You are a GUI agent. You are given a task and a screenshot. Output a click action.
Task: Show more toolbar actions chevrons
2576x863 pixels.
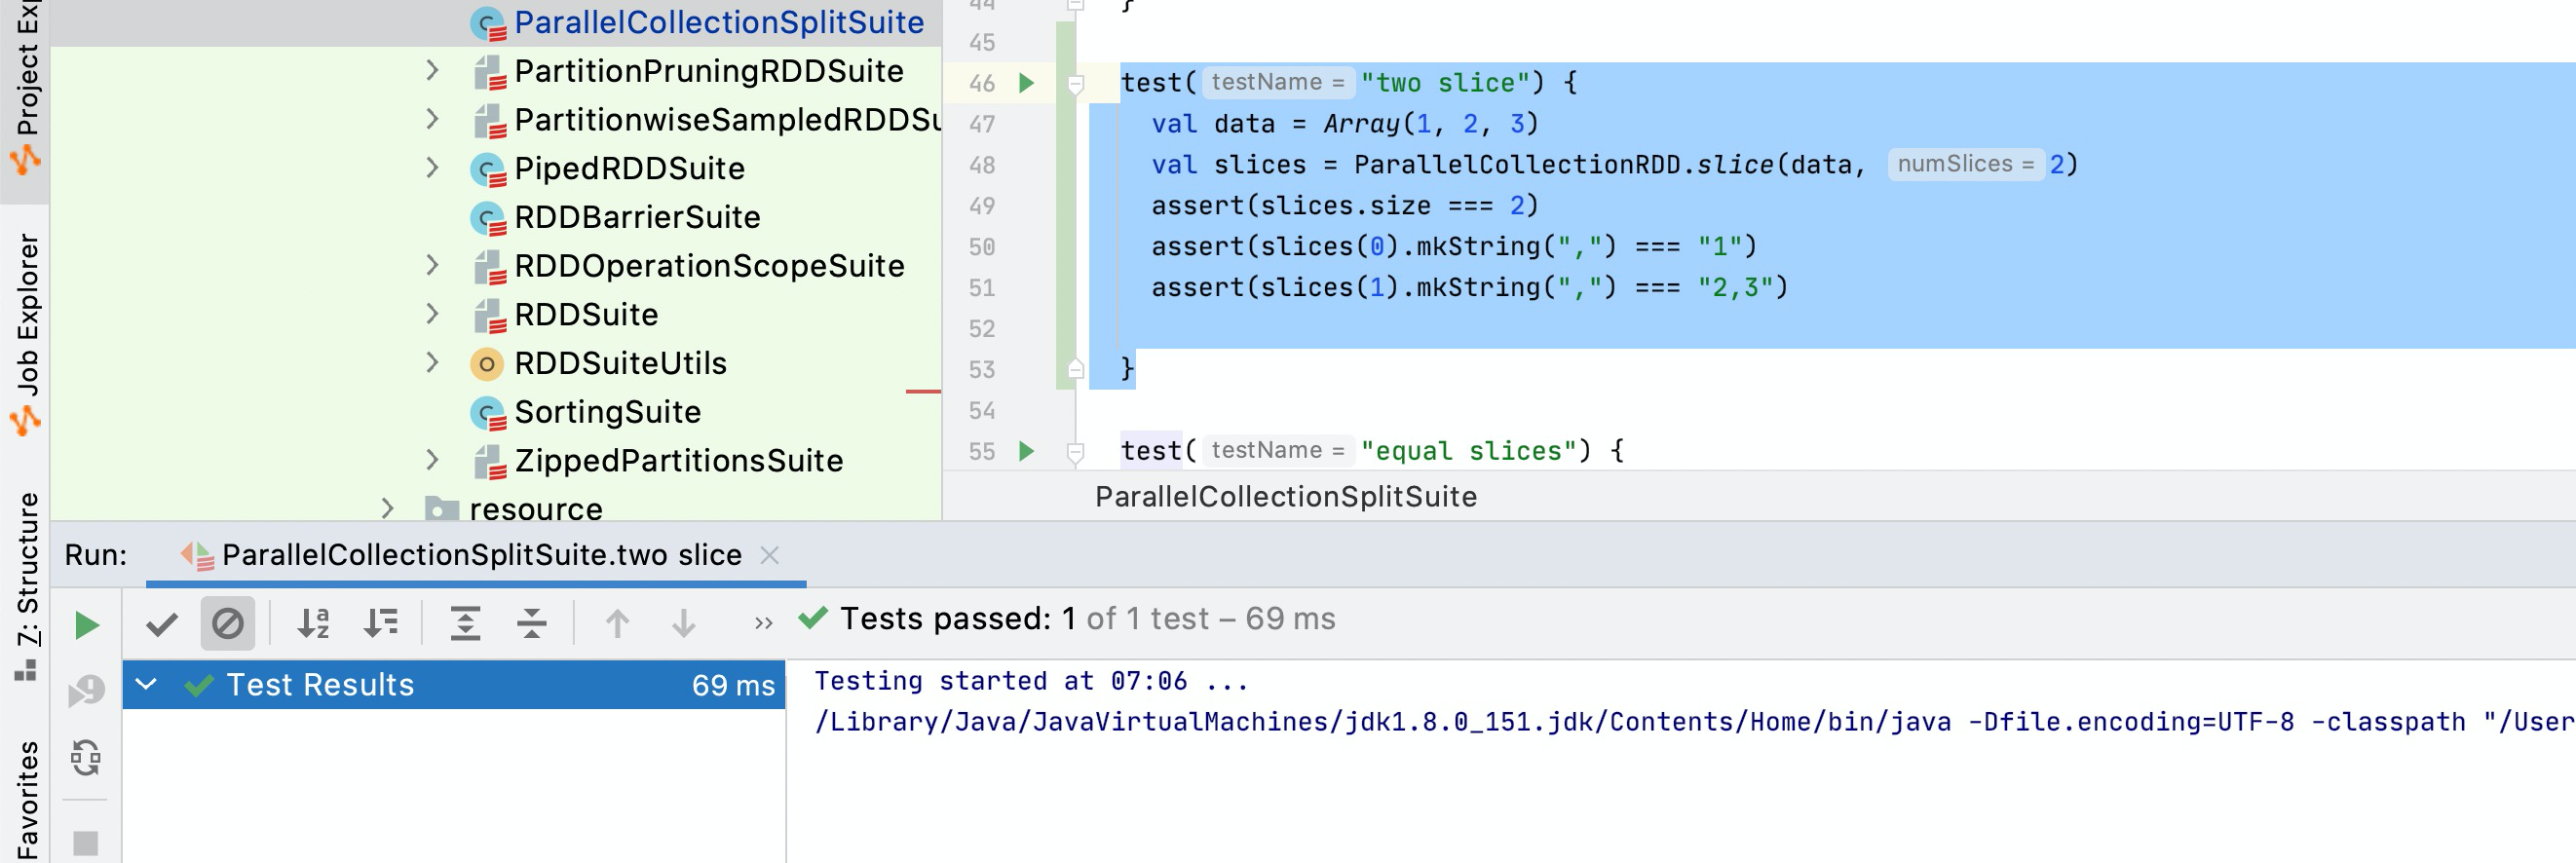[x=764, y=624]
